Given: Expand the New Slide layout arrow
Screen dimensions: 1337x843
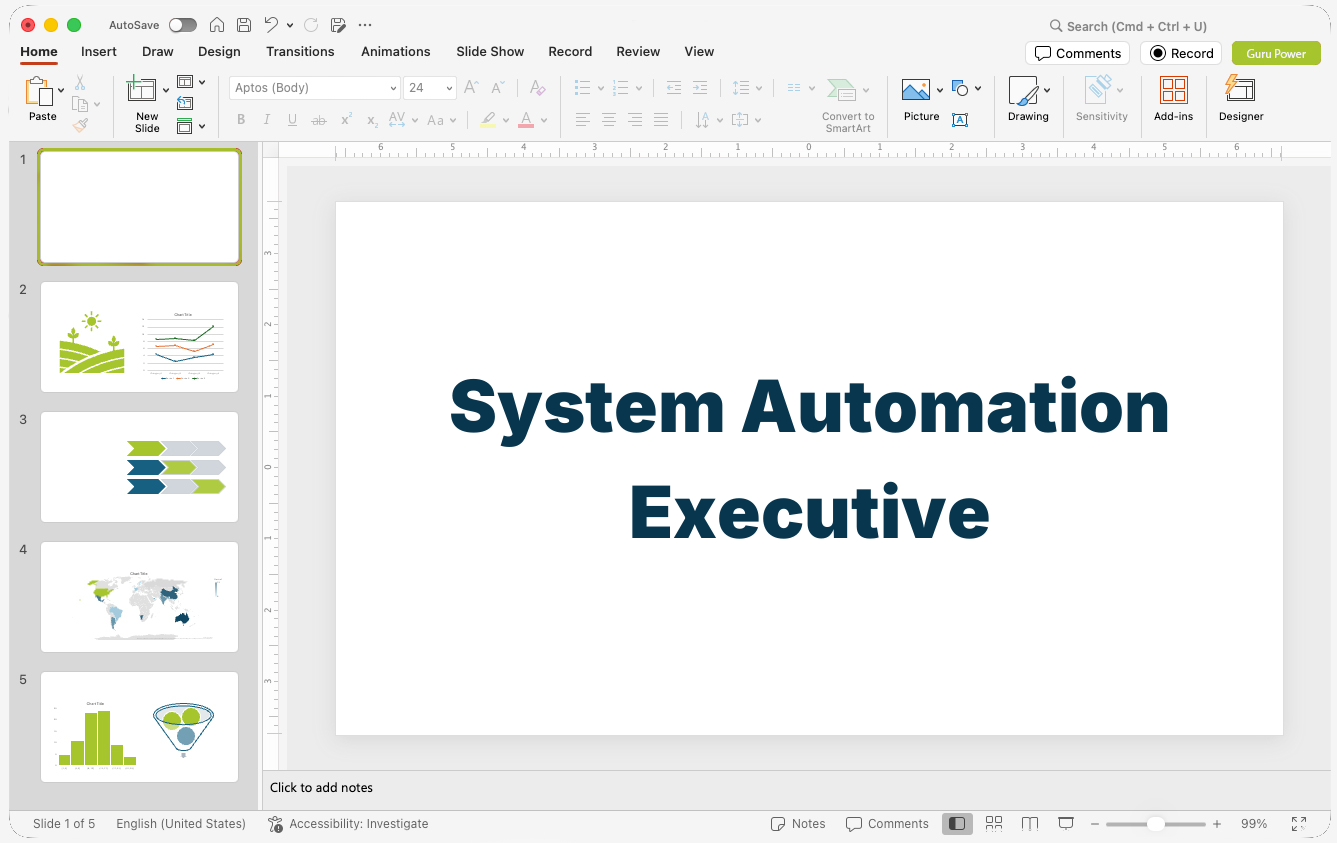Looking at the screenshot, I should click(166, 90).
